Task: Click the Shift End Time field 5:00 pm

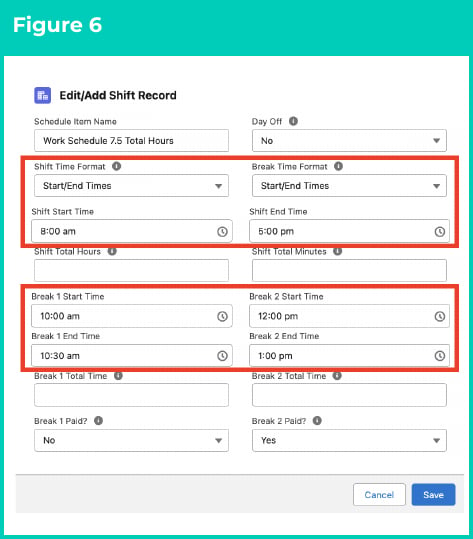Action: click(x=349, y=231)
